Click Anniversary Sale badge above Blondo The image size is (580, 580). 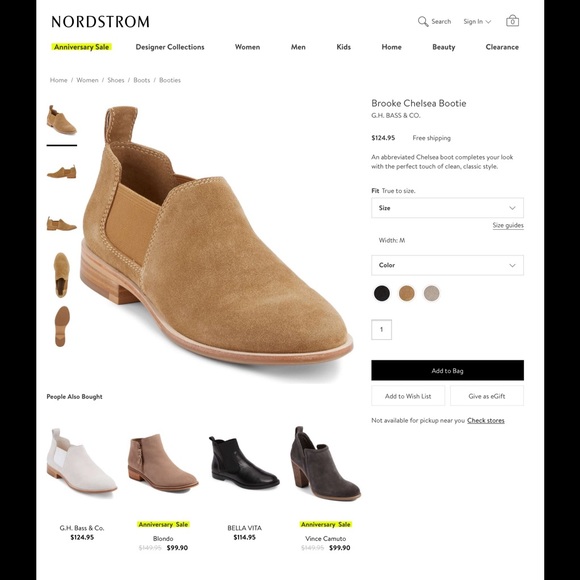pyautogui.click(x=163, y=525)
